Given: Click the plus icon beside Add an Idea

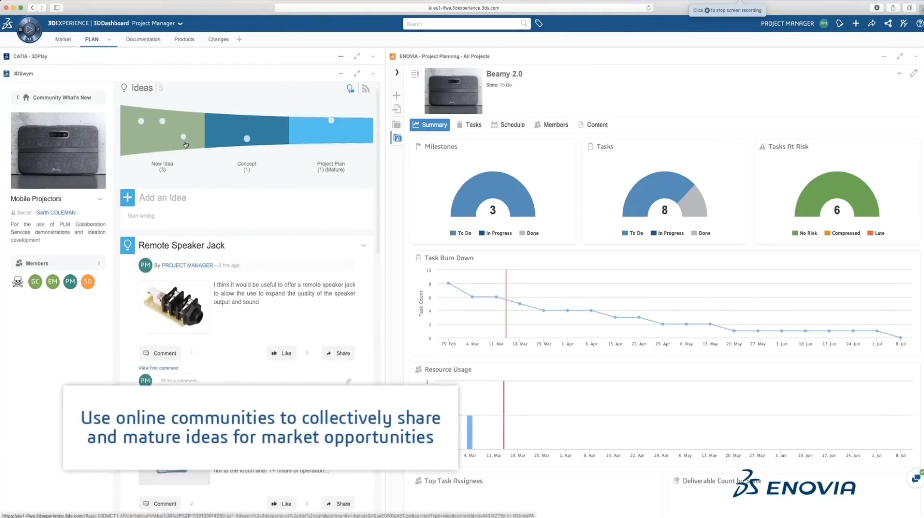Looking at the screenshot, I should point(127,197).
